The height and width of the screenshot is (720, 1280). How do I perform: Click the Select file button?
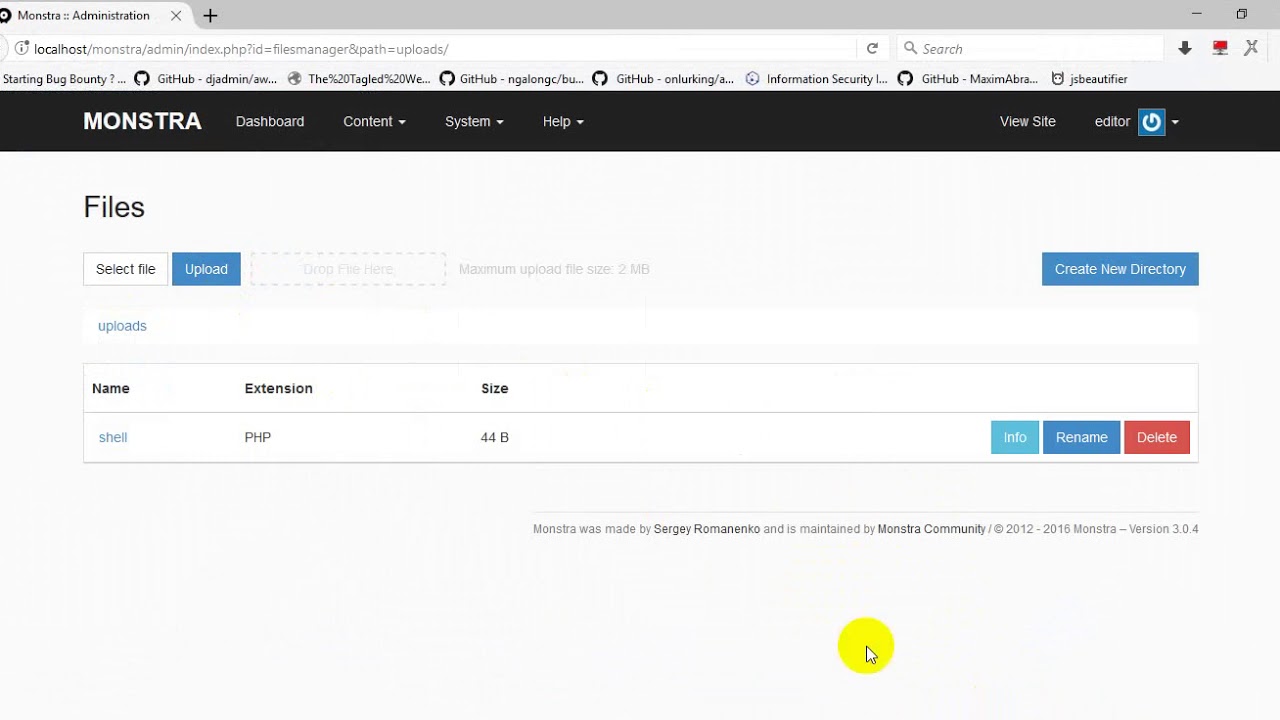click(x=126, y=269)
